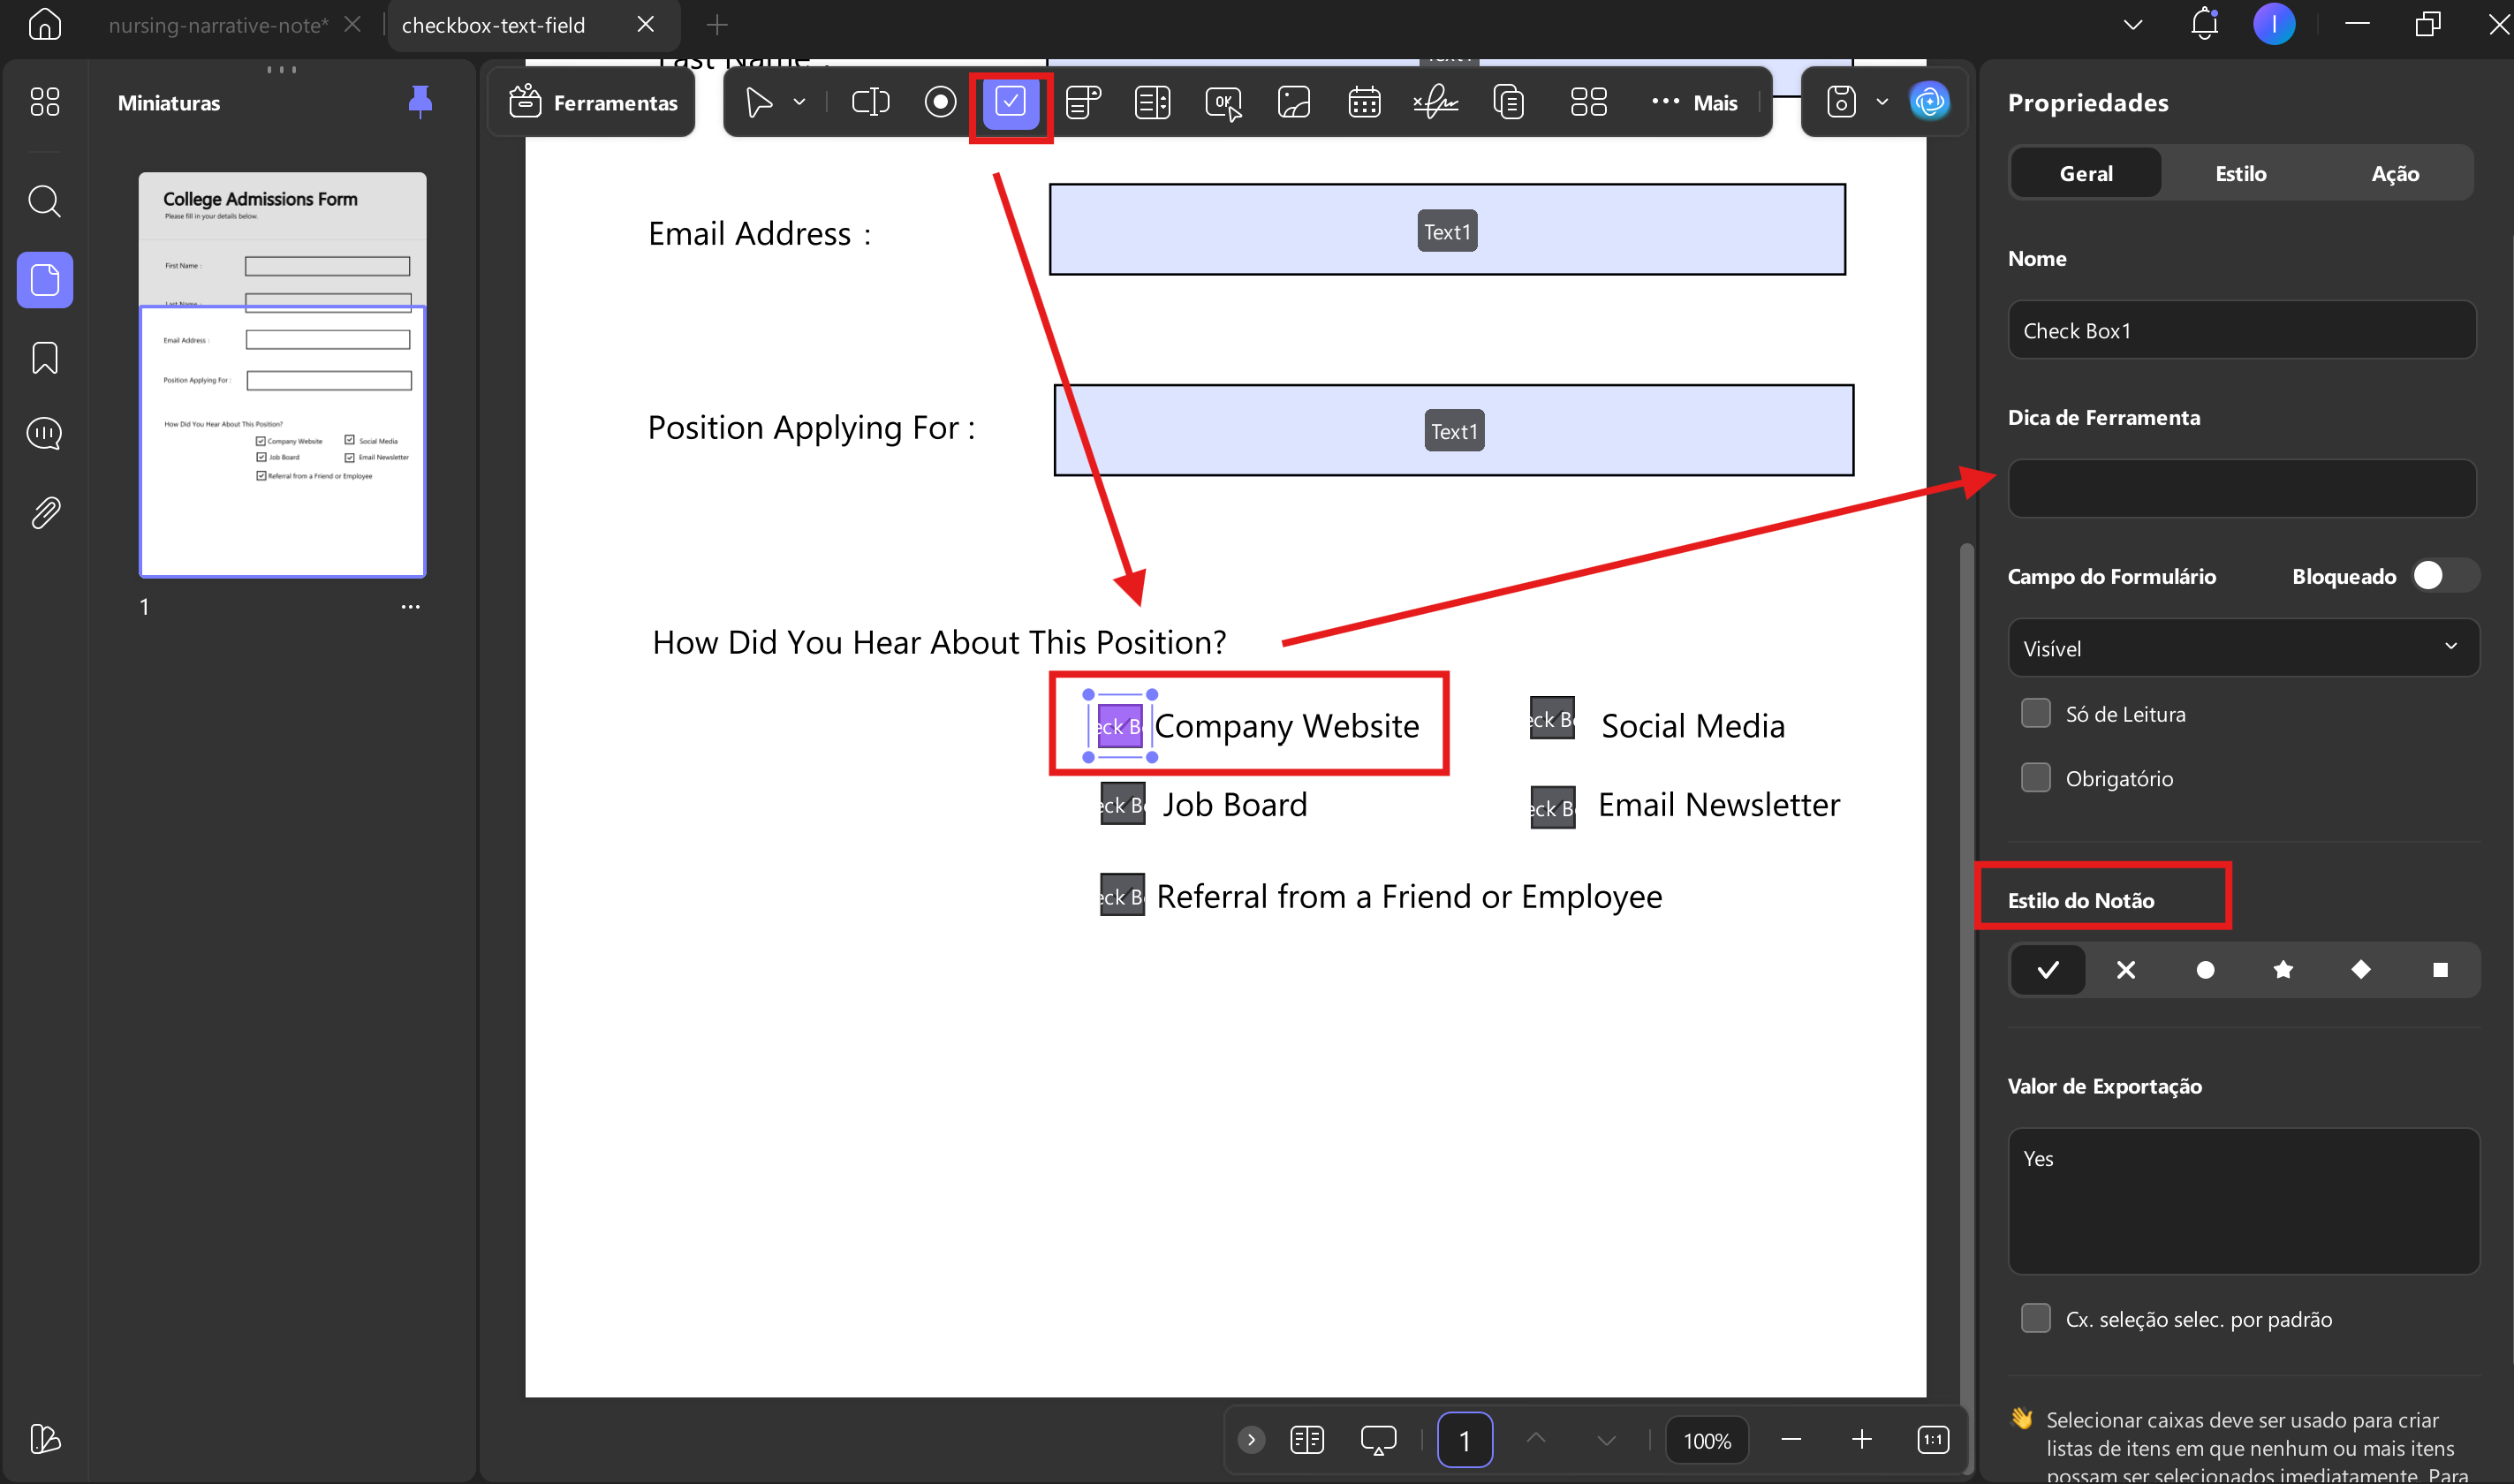Switch to the Ação tab
2514x1484 pixels.
click(x=2395, y=173)
